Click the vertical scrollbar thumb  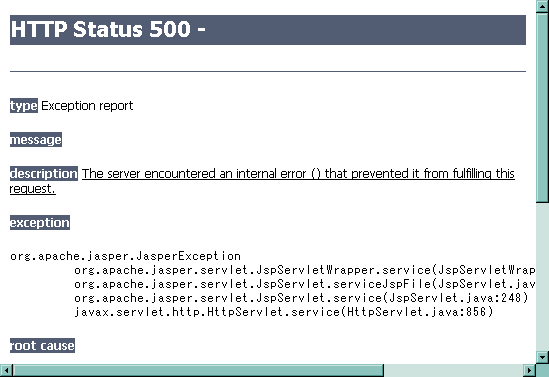click(x=542, y=107)
